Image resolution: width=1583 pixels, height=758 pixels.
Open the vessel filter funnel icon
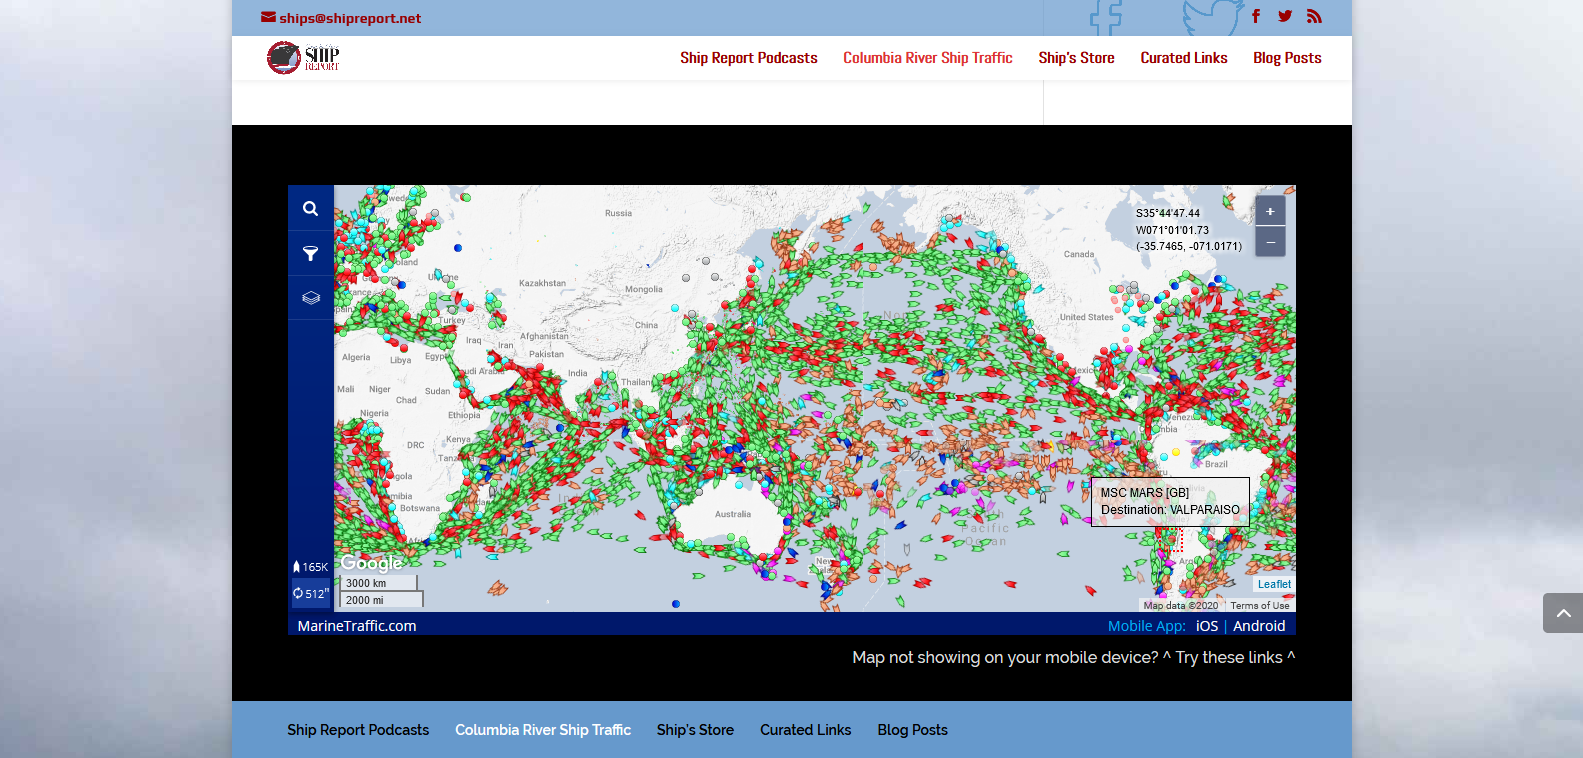pos(310,254)
